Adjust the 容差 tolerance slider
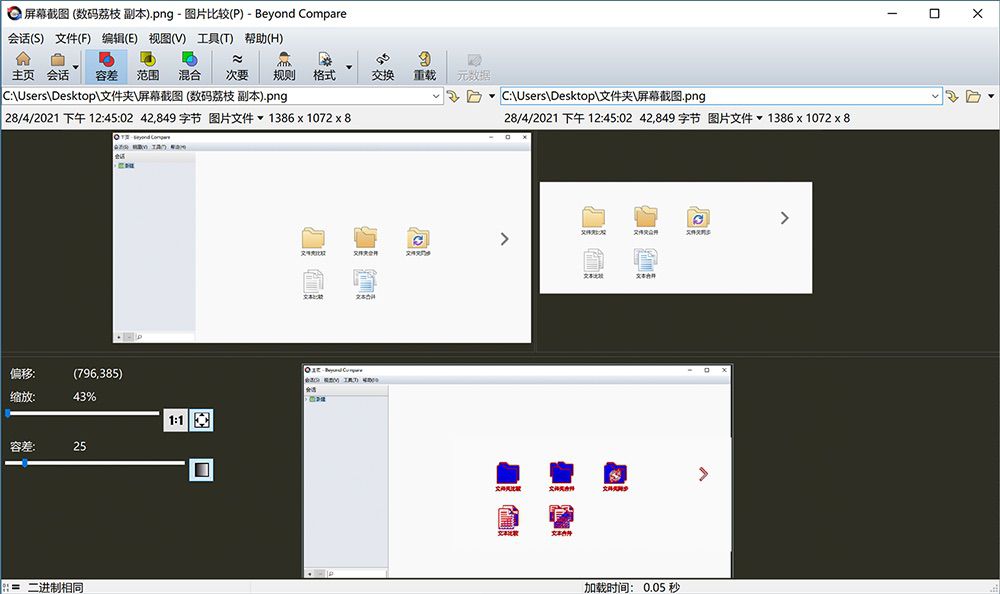 (24, 463)
